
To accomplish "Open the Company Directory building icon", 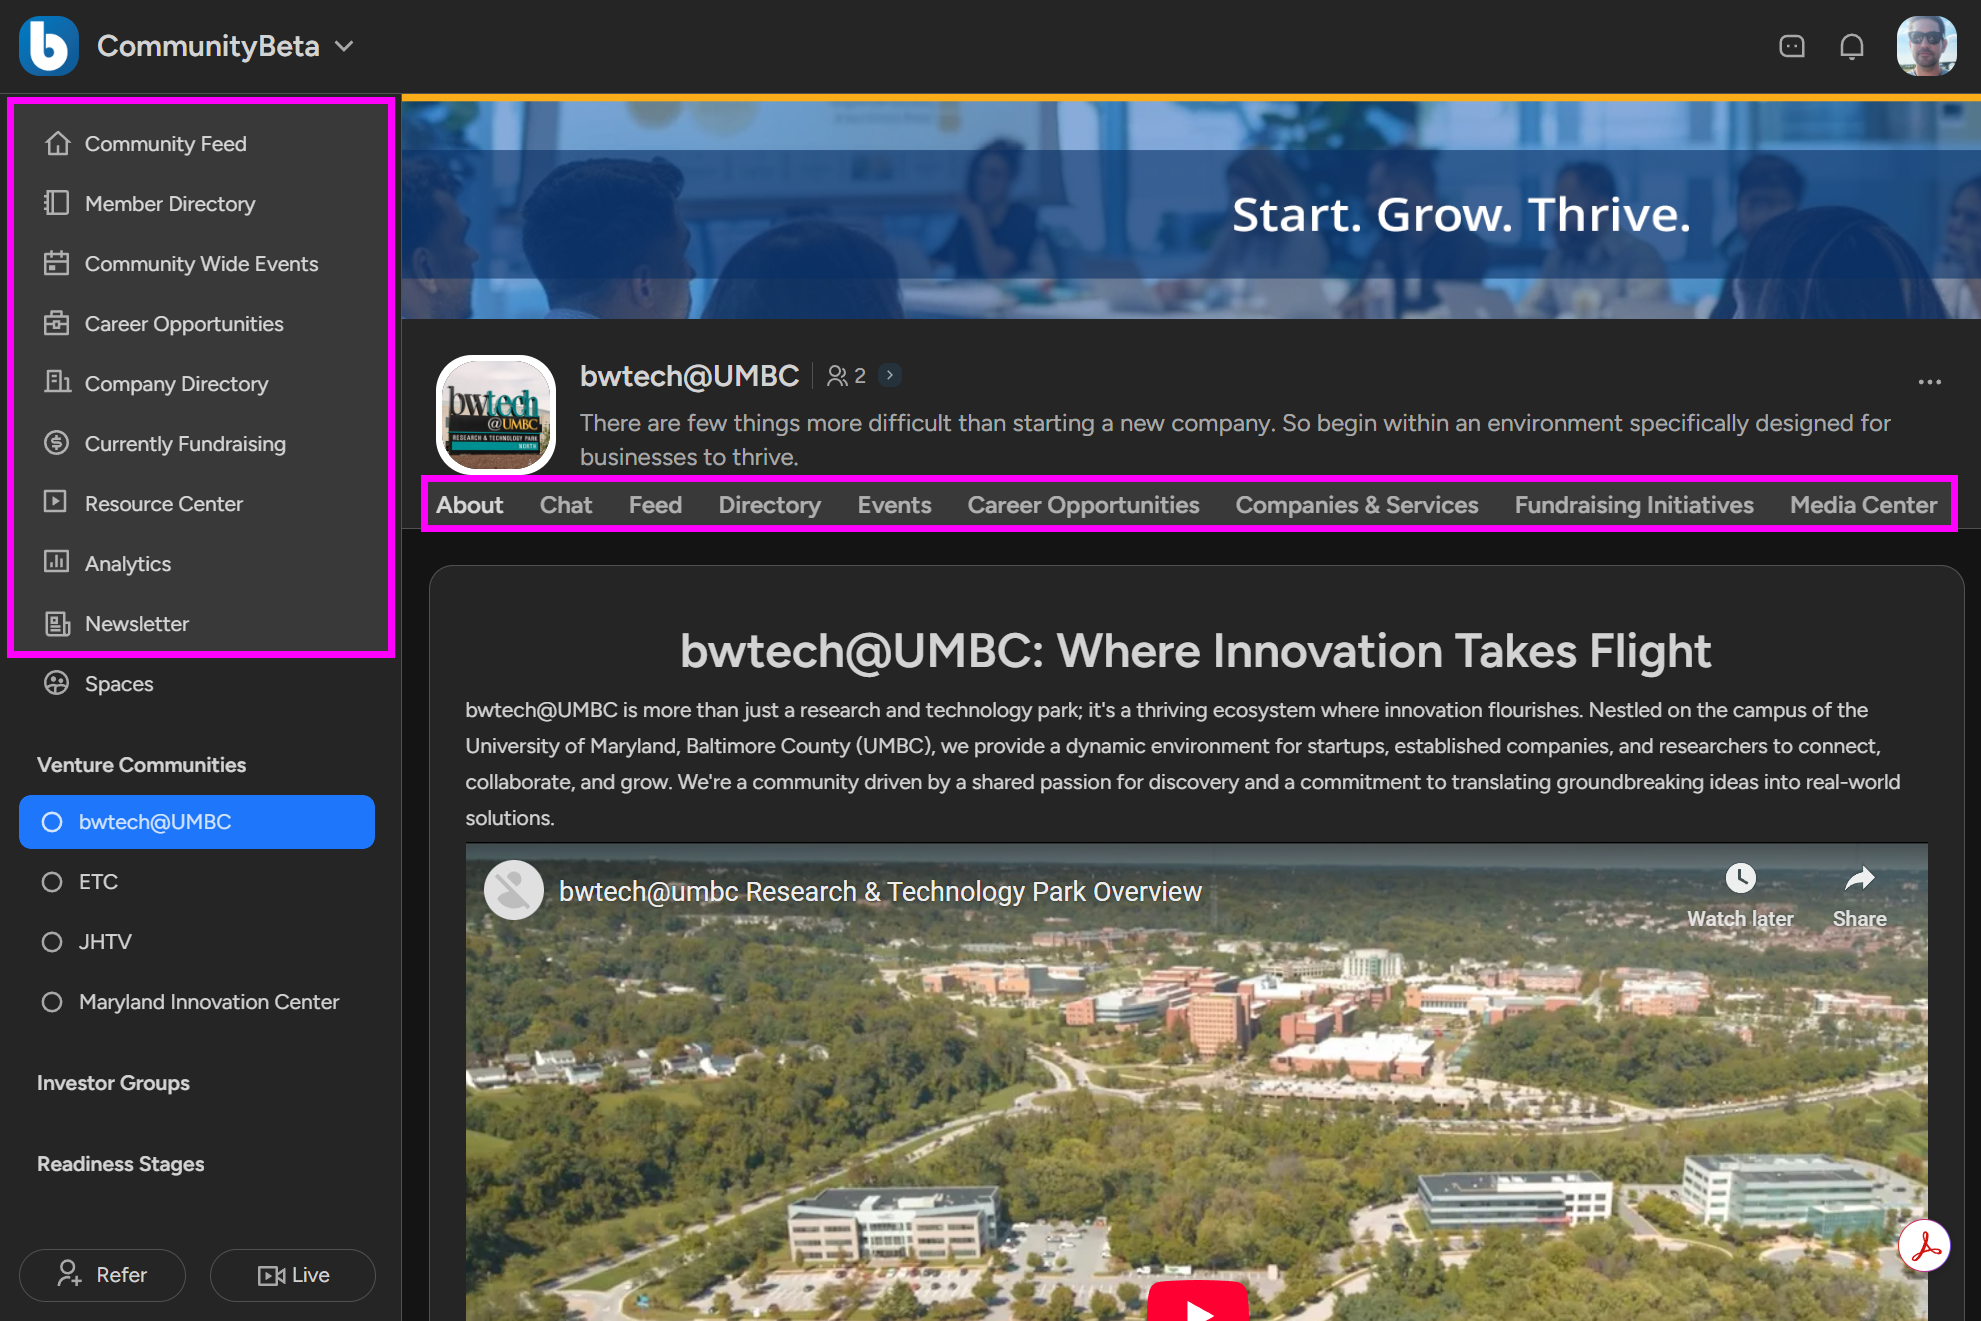I will [57, 383].
